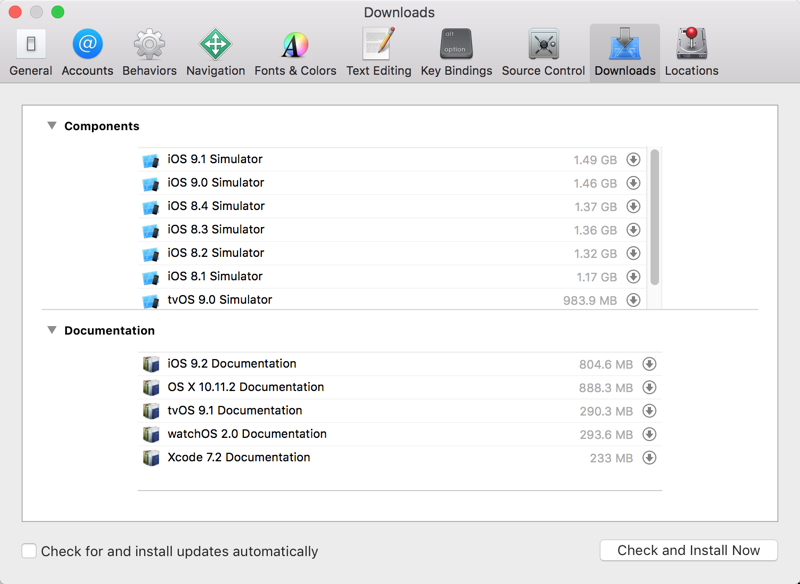Download the iOS 8.1 Simulator
Viewport: 800px width, 584px height.
tap(633, 277)
